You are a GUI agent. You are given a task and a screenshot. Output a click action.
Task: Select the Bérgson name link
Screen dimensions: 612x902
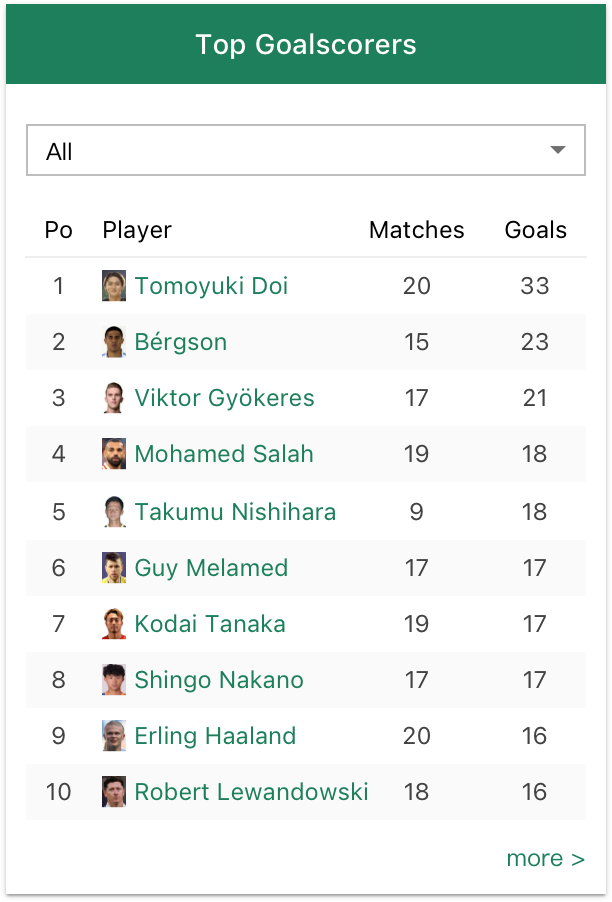coord(181,342)
